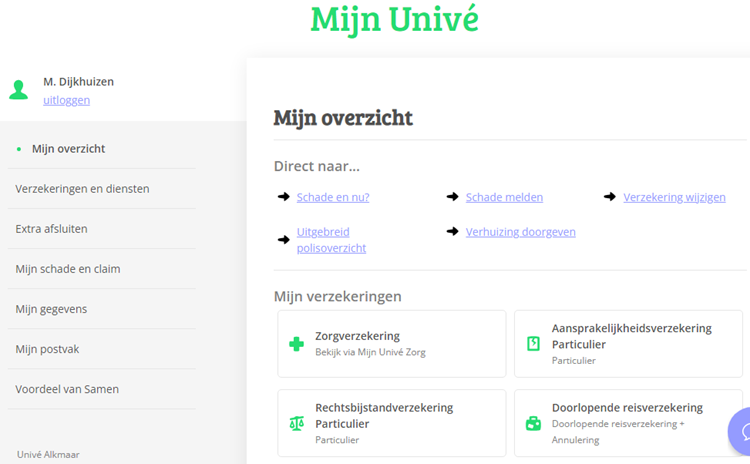Click the scales Rechtsbijstandverzekering icon
The height and width of the screenshot is (464, 750).
[297, 423]
